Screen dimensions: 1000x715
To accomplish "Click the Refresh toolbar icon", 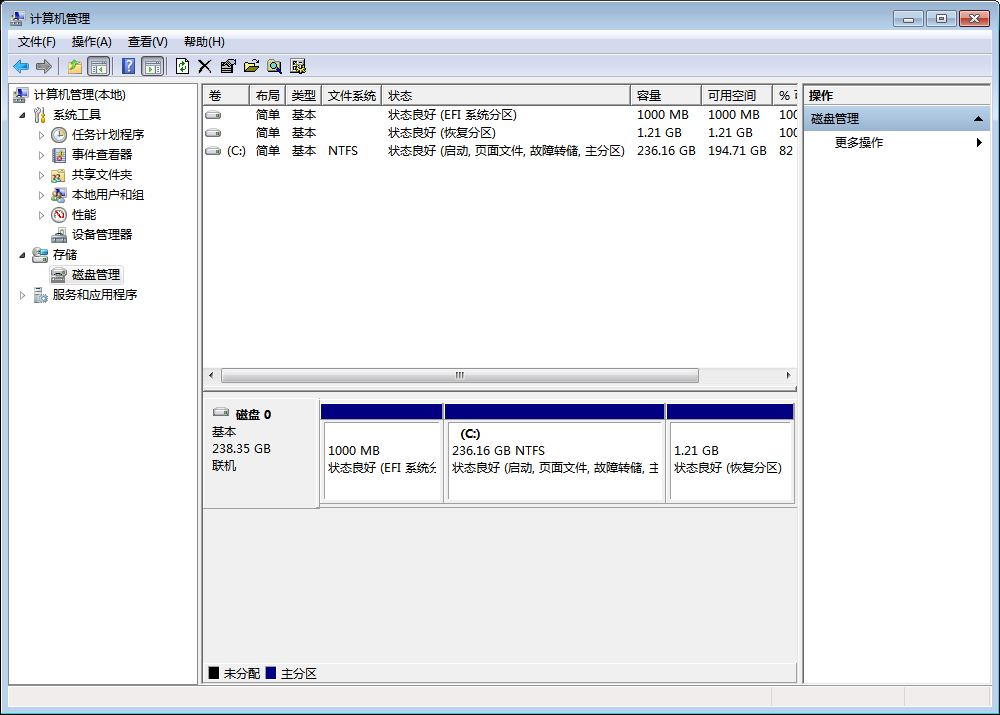I will 182,66.
